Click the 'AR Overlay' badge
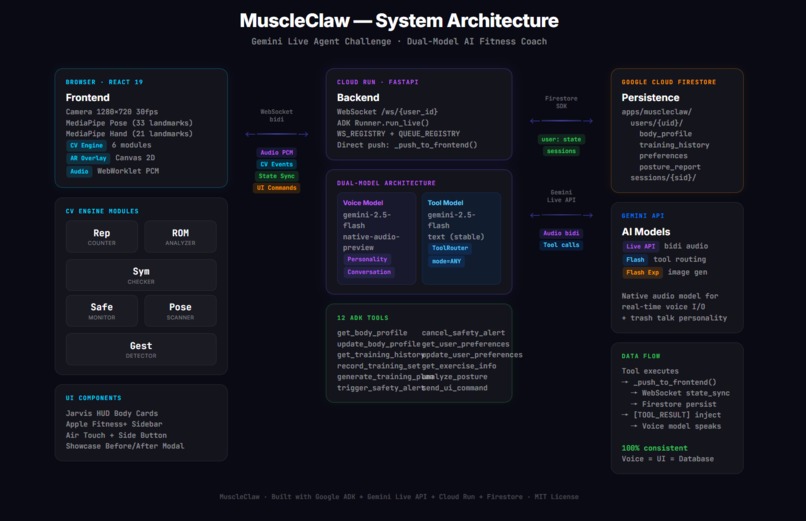This screenshot has width=806, height=521. click(88, 158)
